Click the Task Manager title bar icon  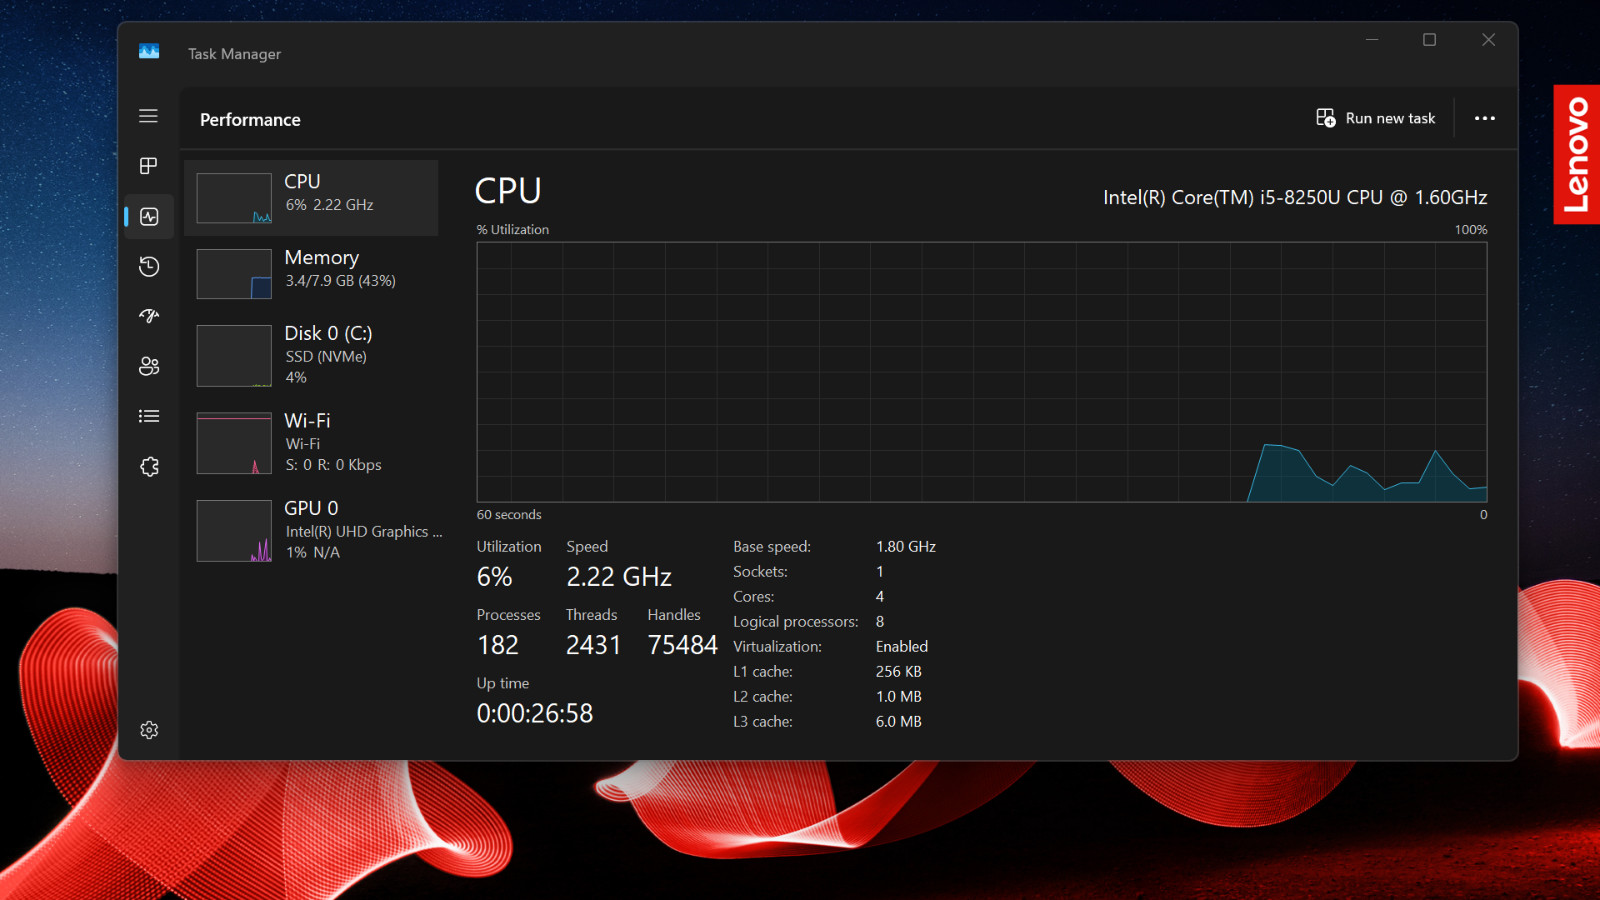(149, 52)
